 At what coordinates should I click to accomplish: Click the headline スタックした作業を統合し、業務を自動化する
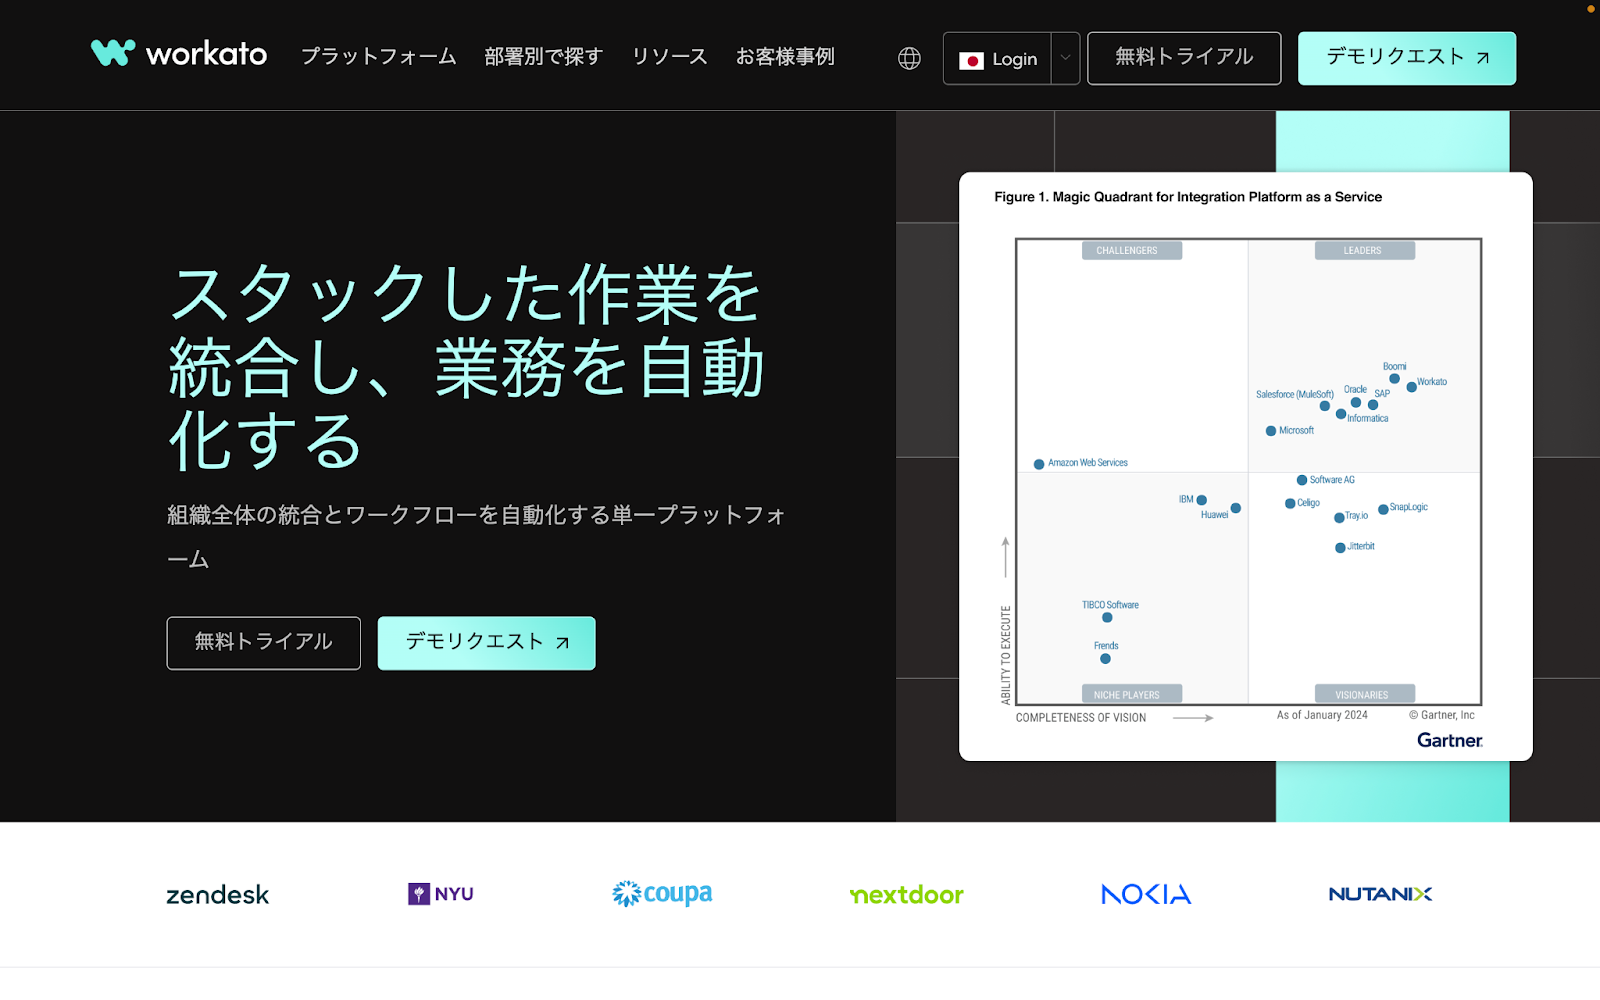tap(467, 367)
